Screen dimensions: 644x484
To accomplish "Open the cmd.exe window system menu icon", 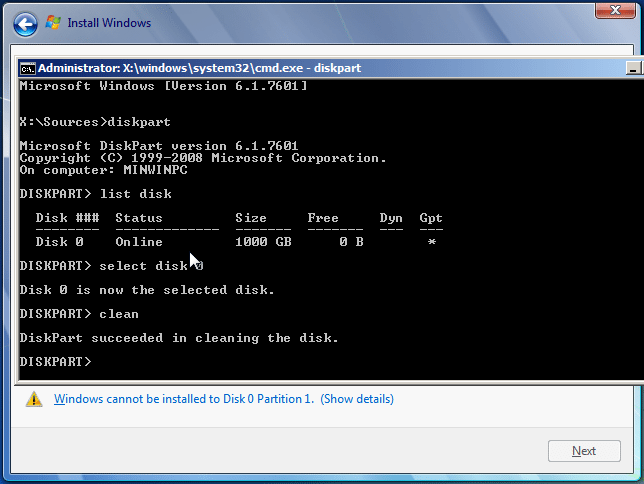I will tap(28, 69).
